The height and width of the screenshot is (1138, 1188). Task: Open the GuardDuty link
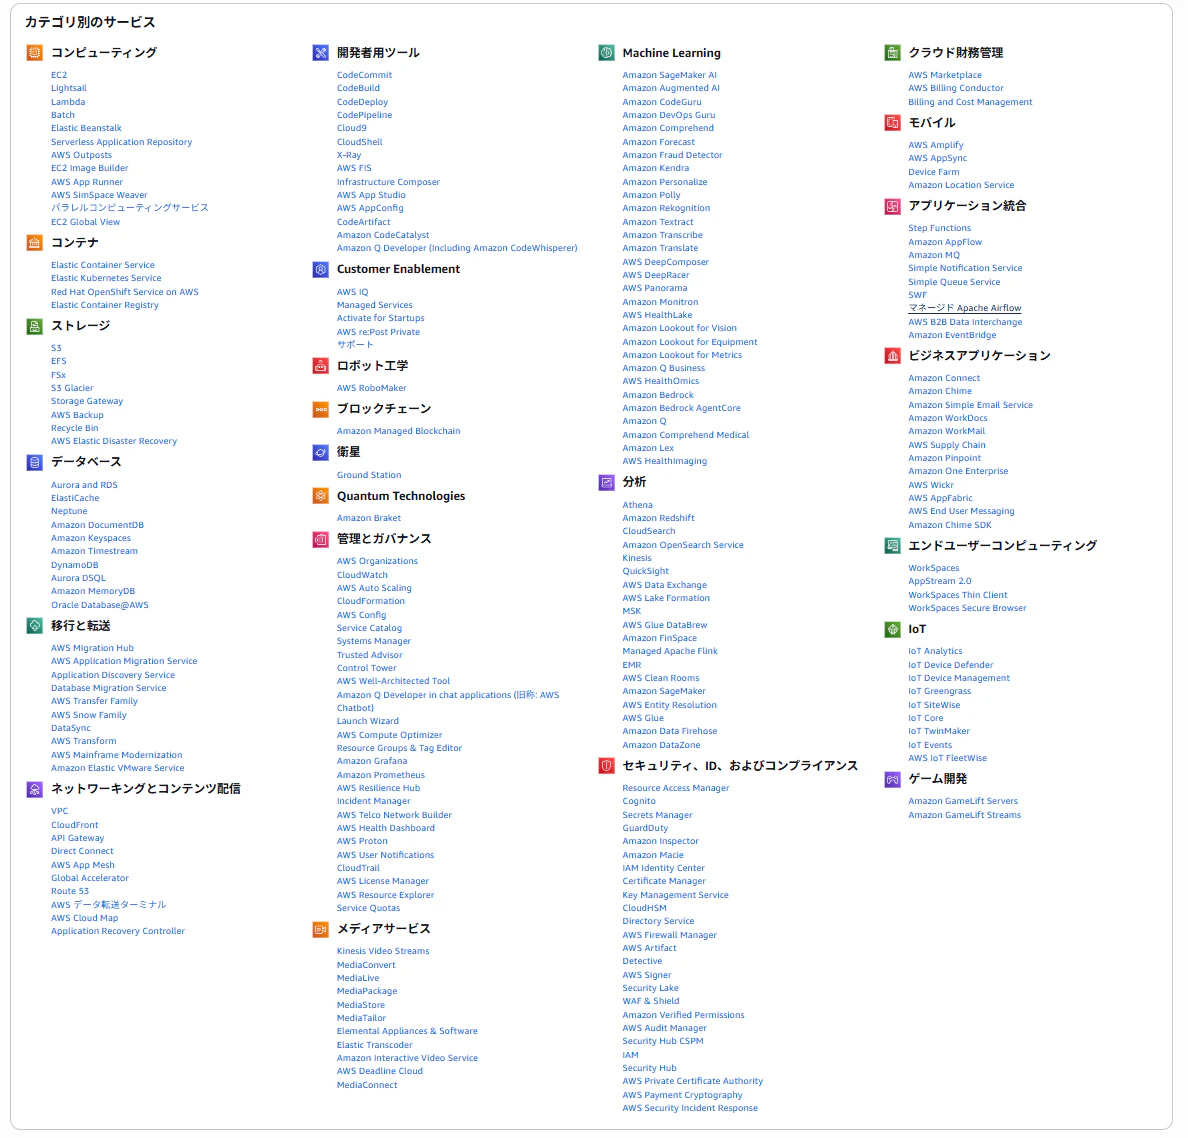point(646,828)
